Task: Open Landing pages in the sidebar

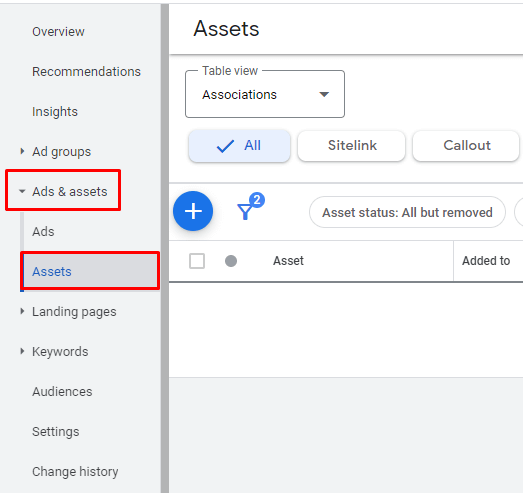Action: point(74,312)
